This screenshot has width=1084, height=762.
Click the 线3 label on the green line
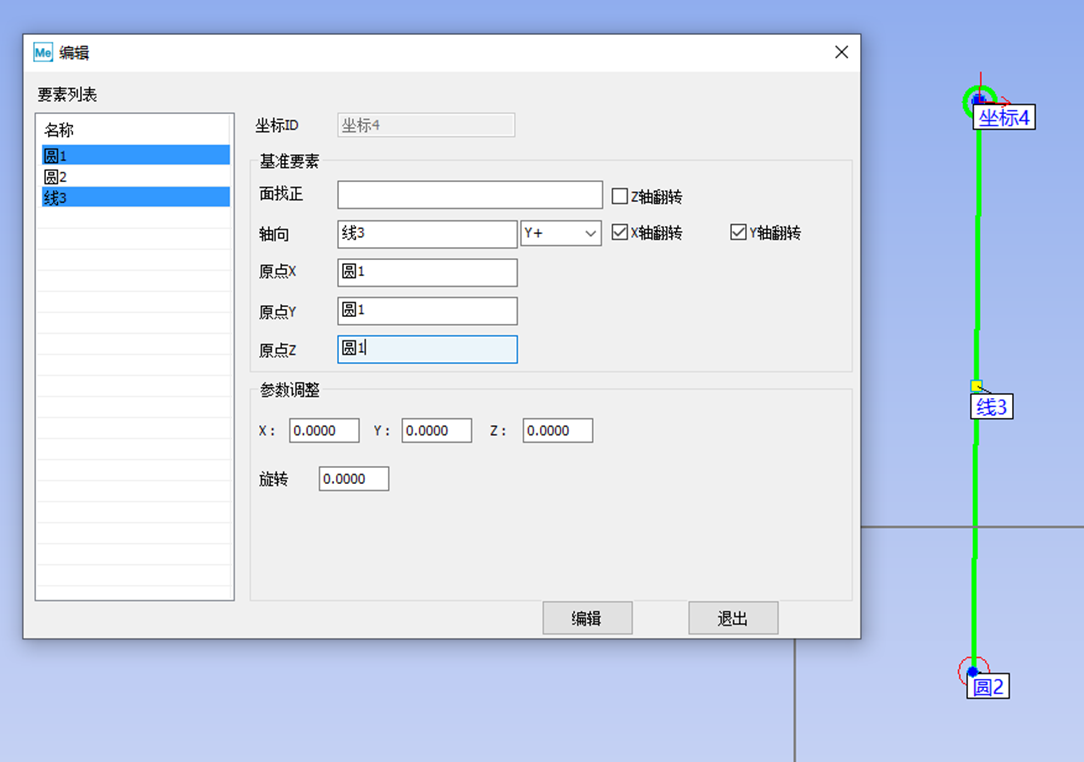(x=991, y=406)
